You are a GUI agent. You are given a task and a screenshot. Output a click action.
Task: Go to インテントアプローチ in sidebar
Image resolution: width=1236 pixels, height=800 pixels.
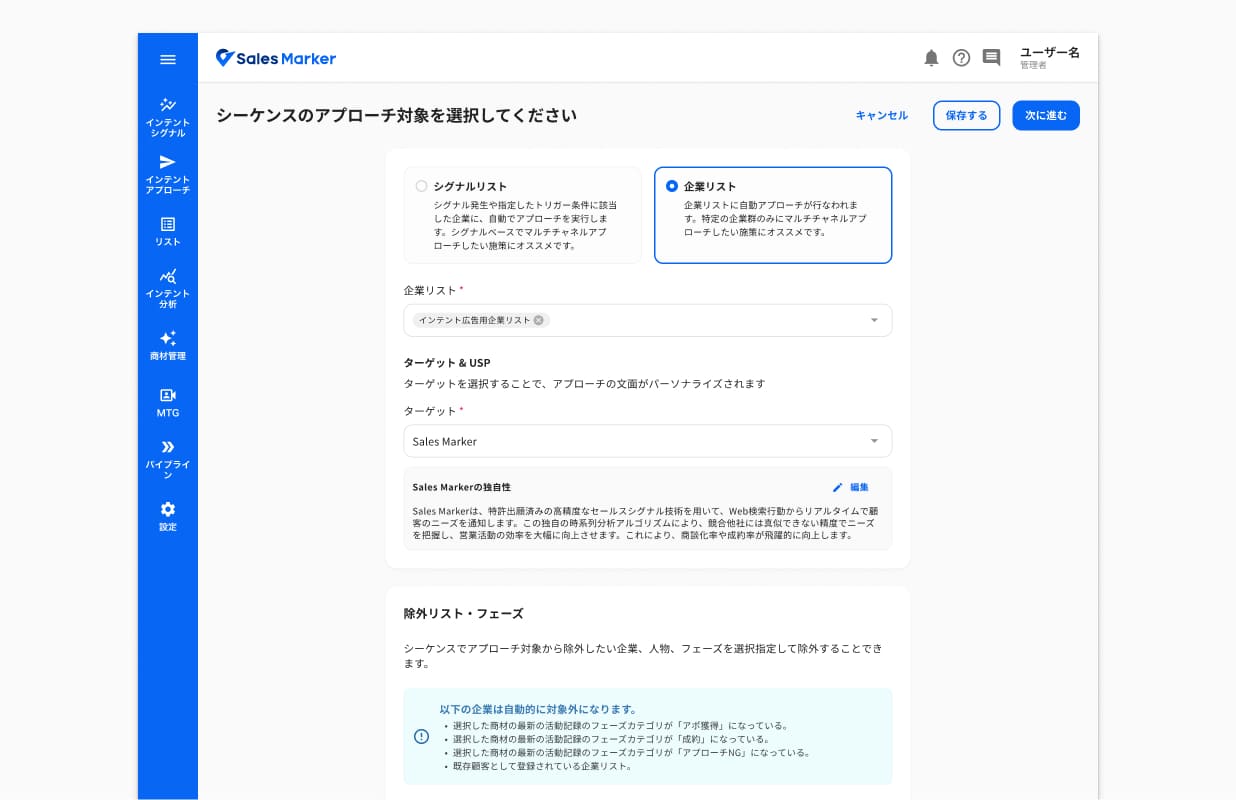pos(168,174)
